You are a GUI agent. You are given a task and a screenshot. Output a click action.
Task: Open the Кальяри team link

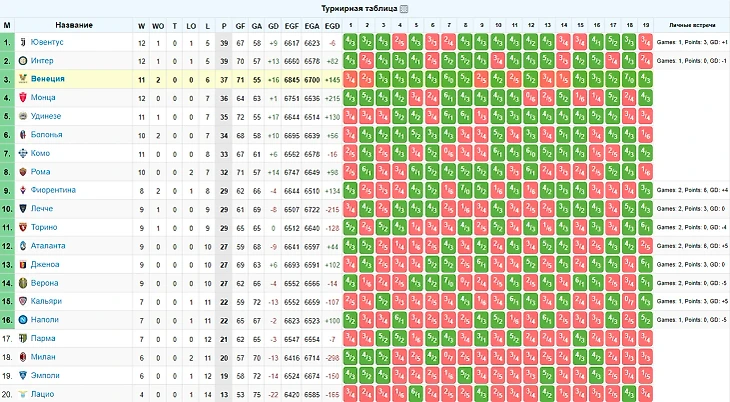46,301
